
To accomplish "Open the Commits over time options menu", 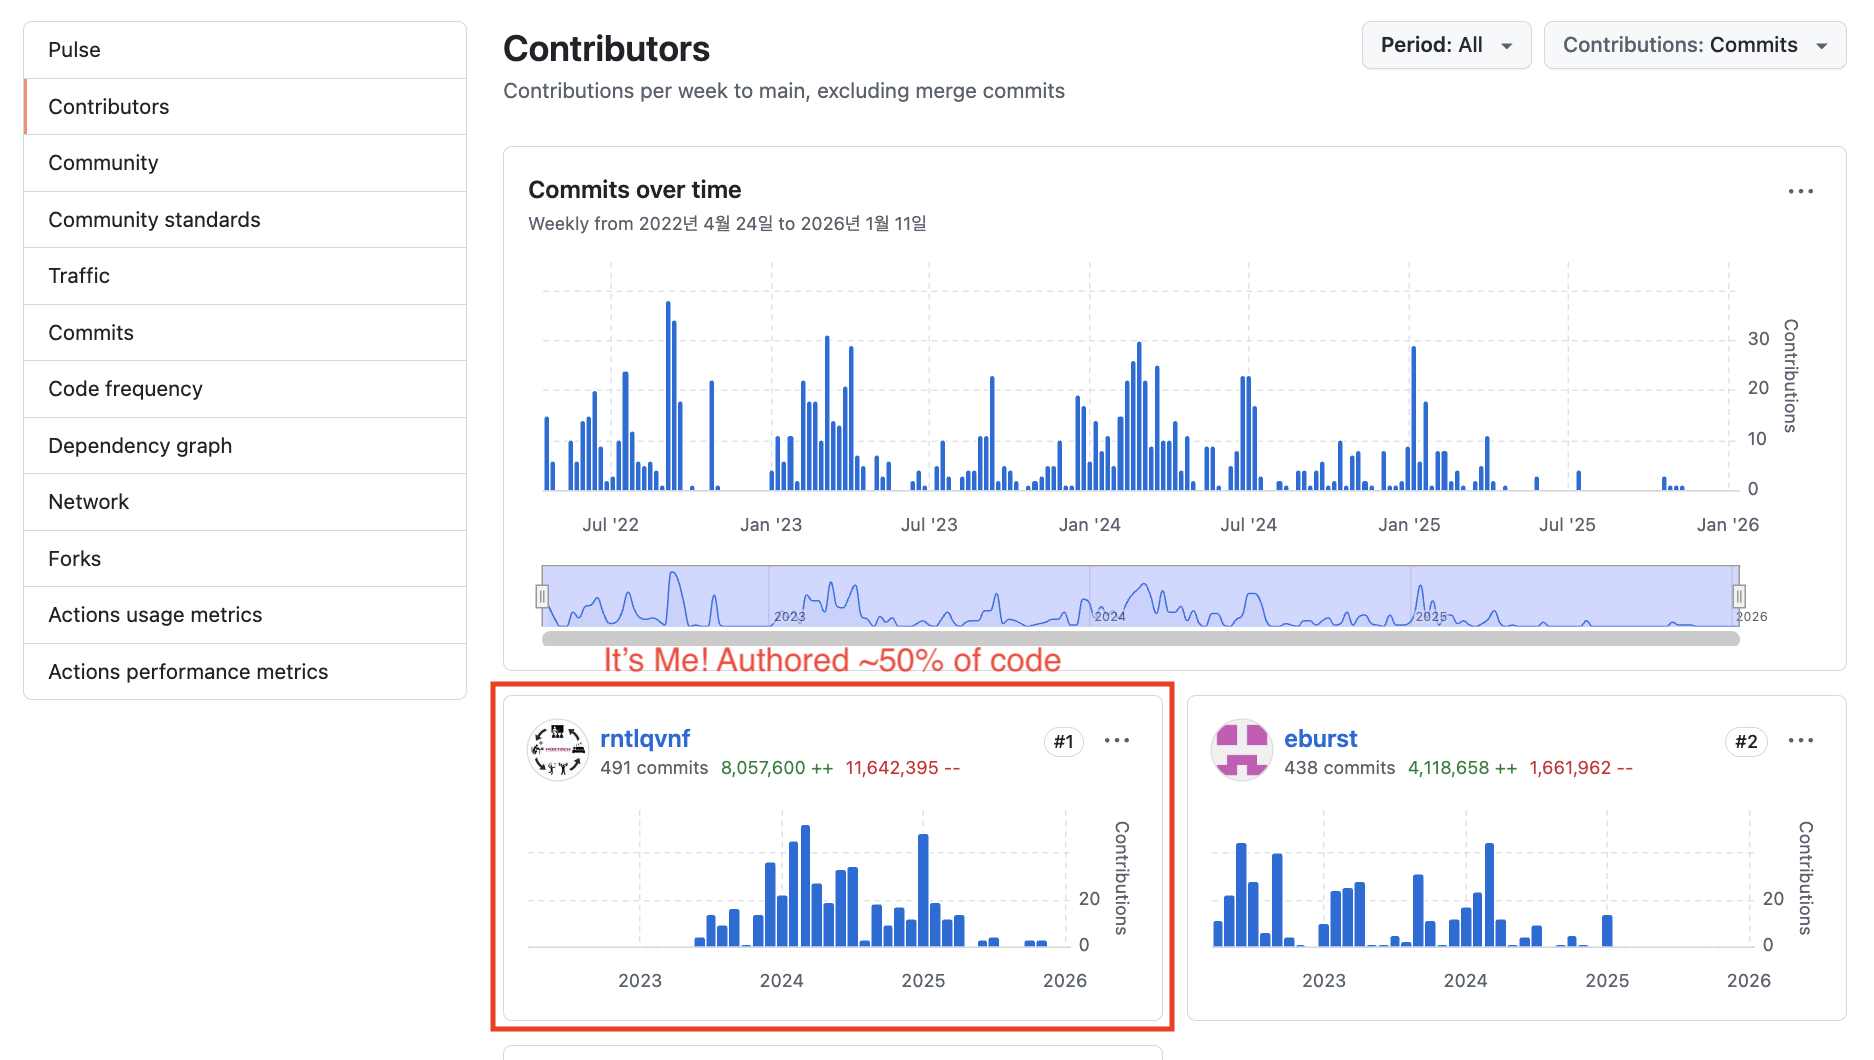I will click(x=1800, y=191).
